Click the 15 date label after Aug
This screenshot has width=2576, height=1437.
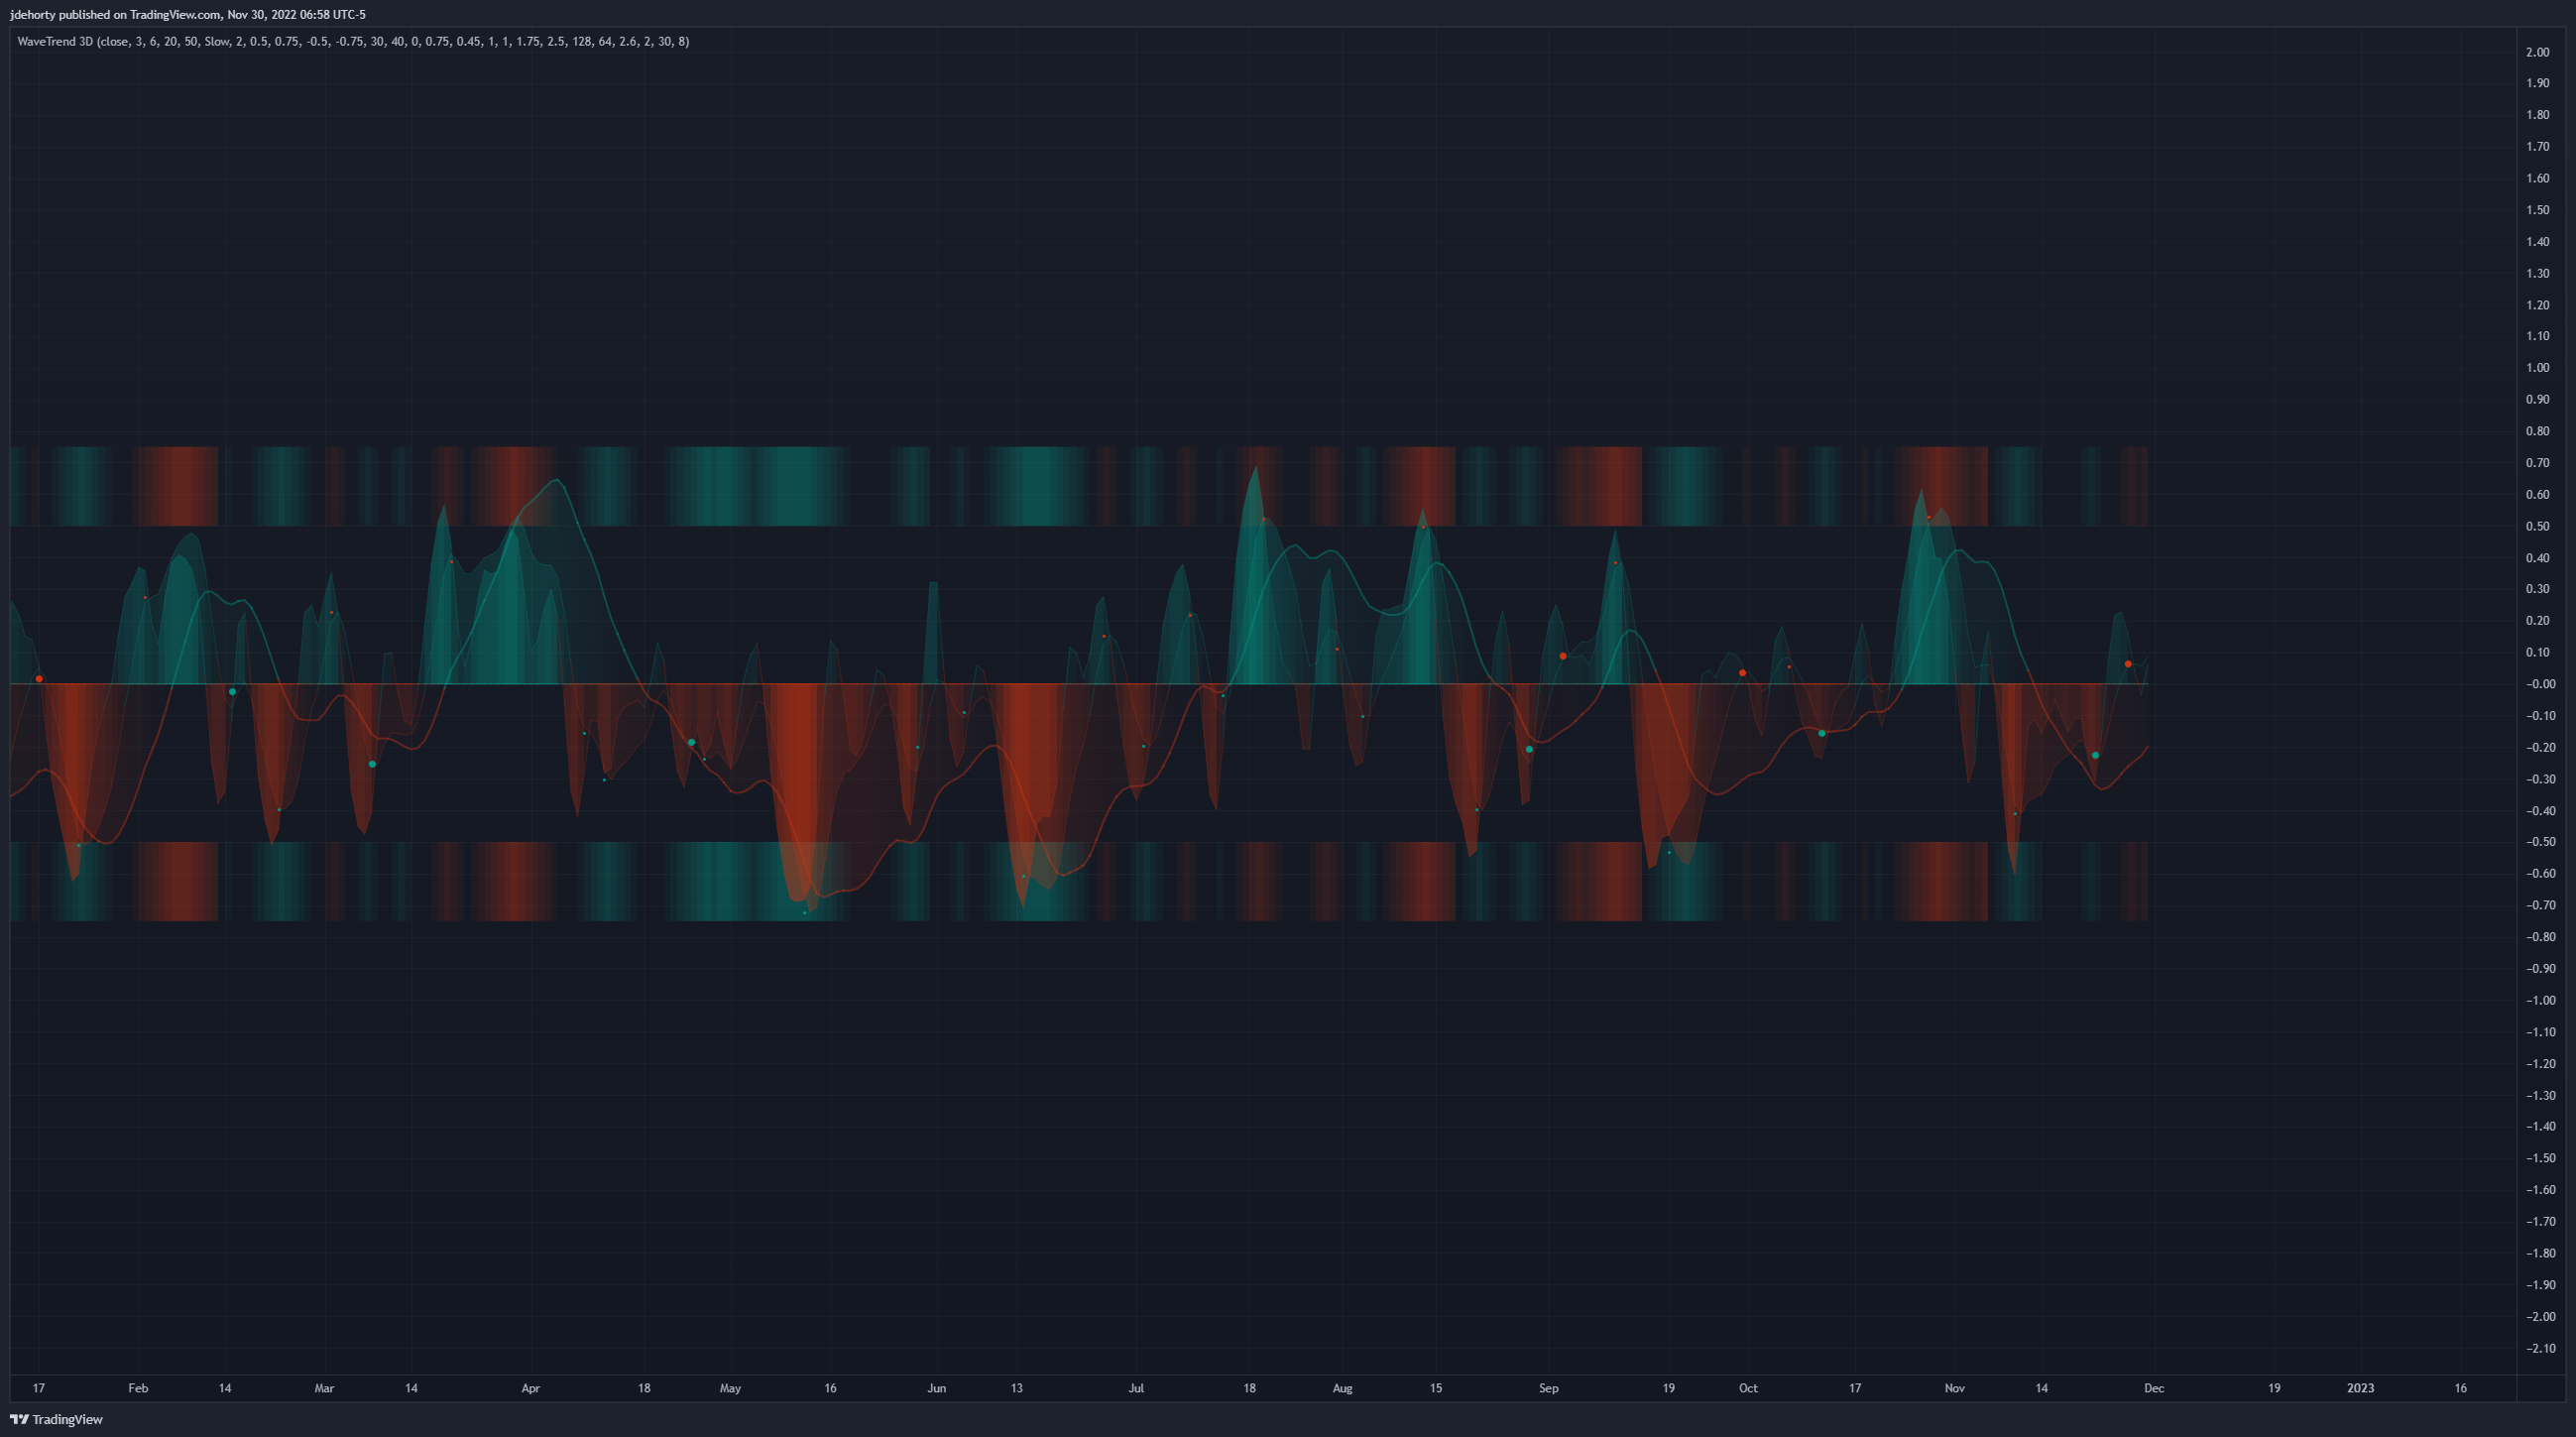pos(1436,1388)
